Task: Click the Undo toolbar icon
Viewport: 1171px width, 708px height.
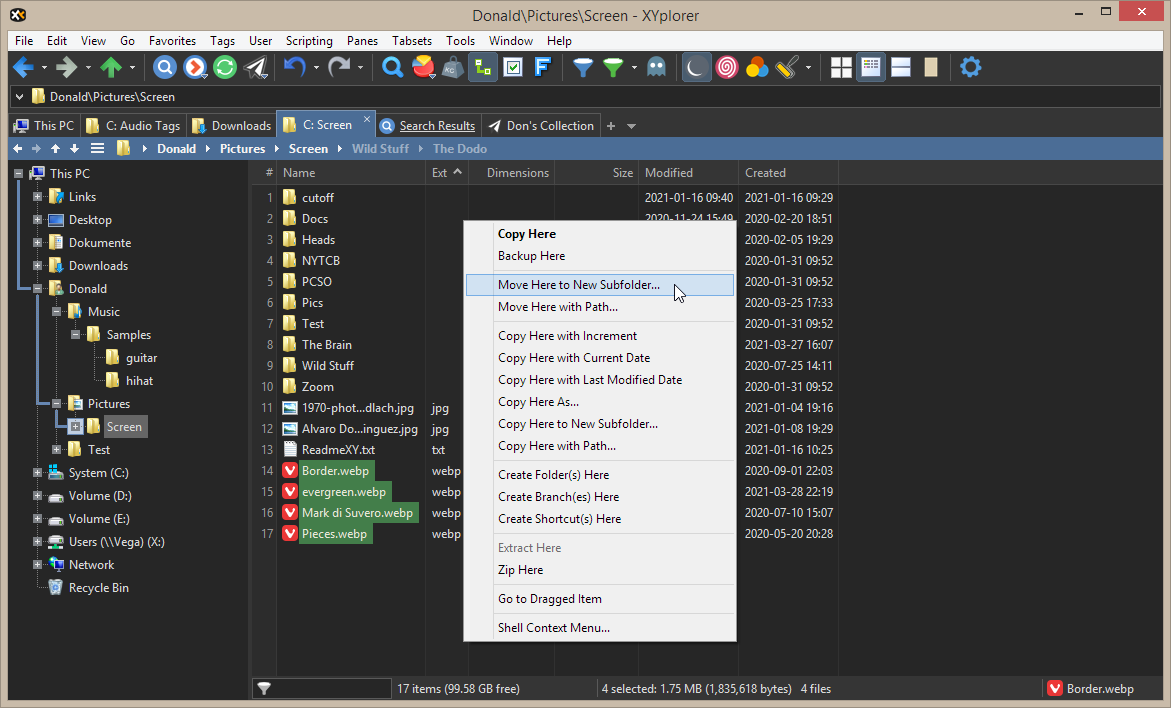Action: coord(294,67)
